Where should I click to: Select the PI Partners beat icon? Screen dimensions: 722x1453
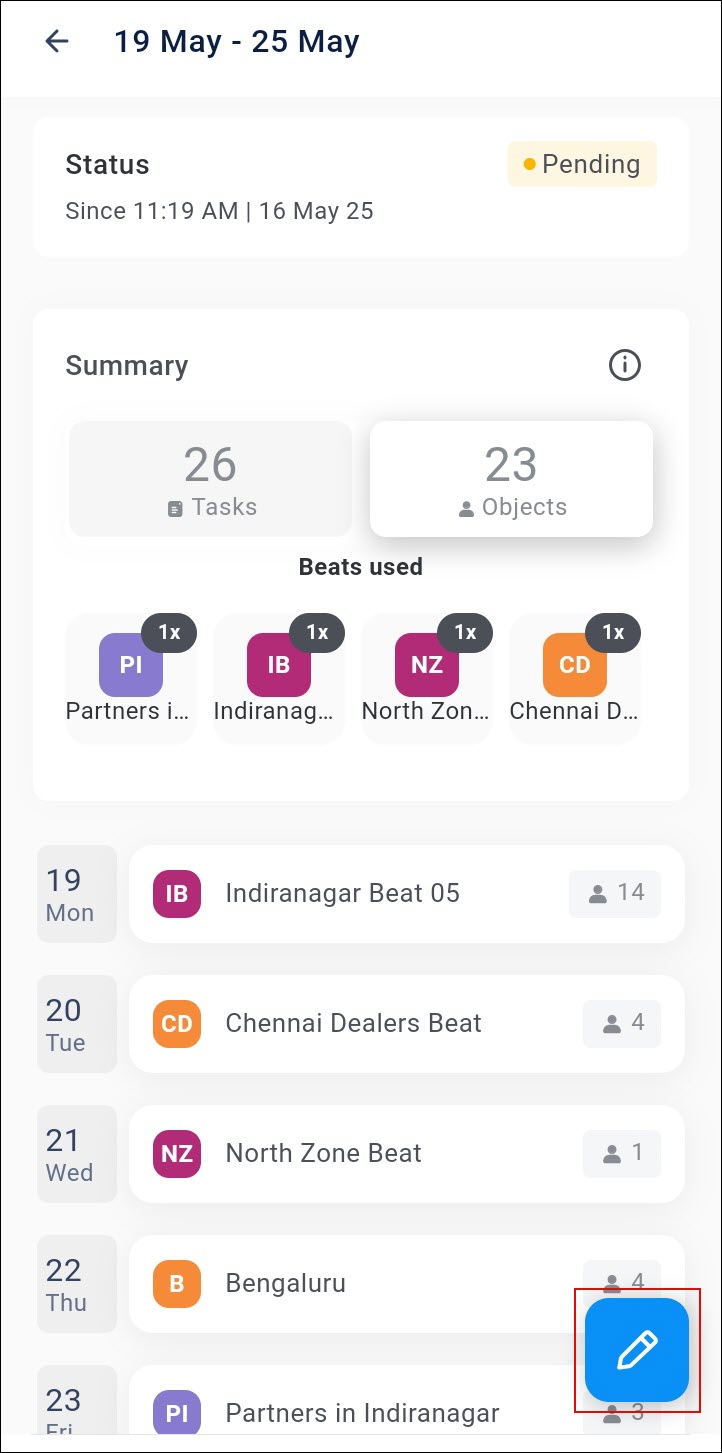131,665
